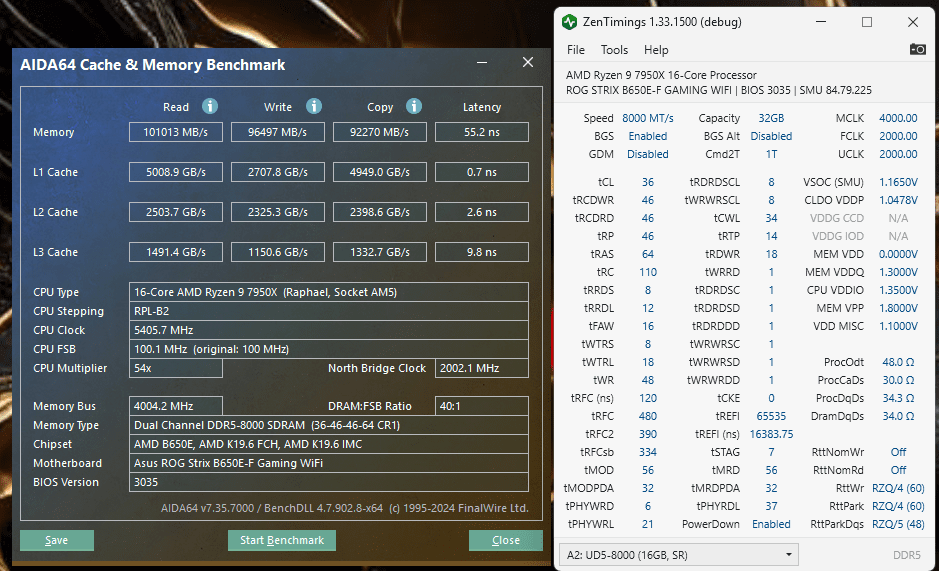Click tCL value 36
The width and height of the screenshot is (939, 571).
647,182
